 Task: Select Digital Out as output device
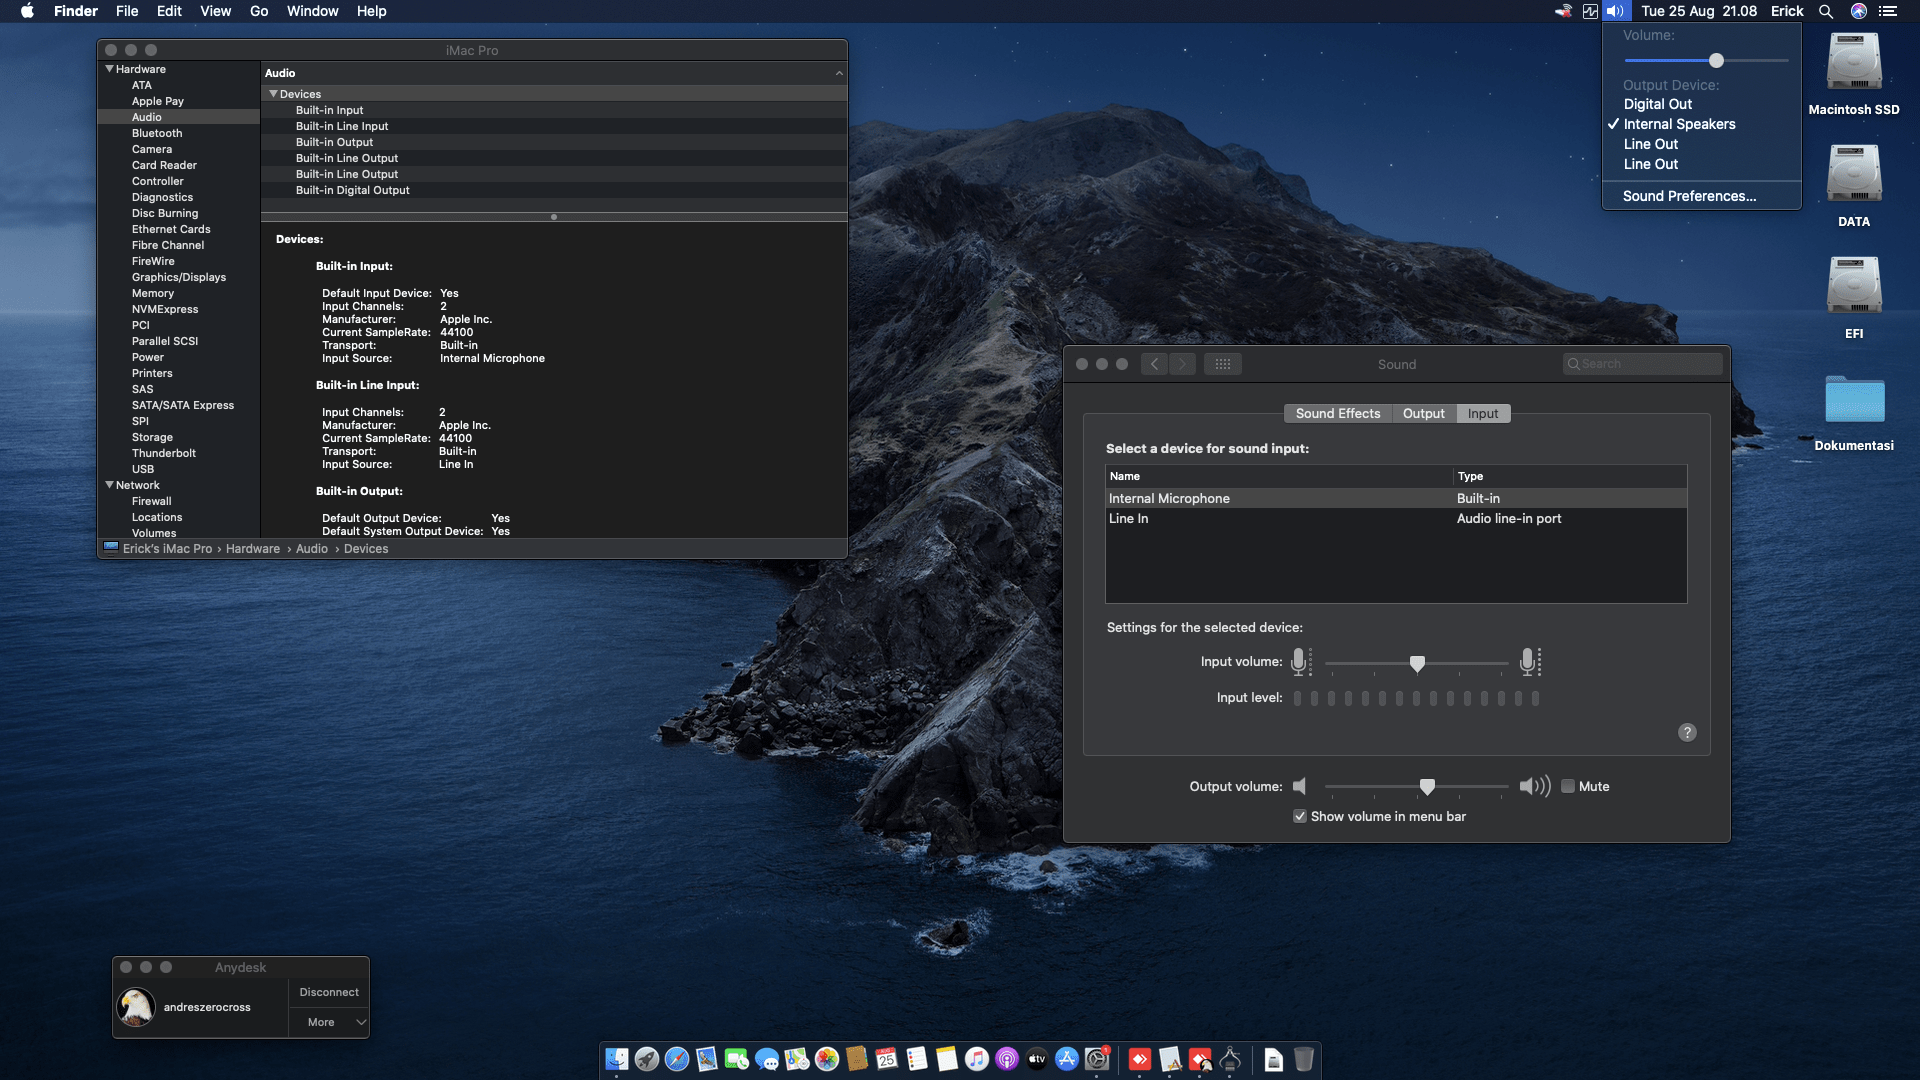1657,104
